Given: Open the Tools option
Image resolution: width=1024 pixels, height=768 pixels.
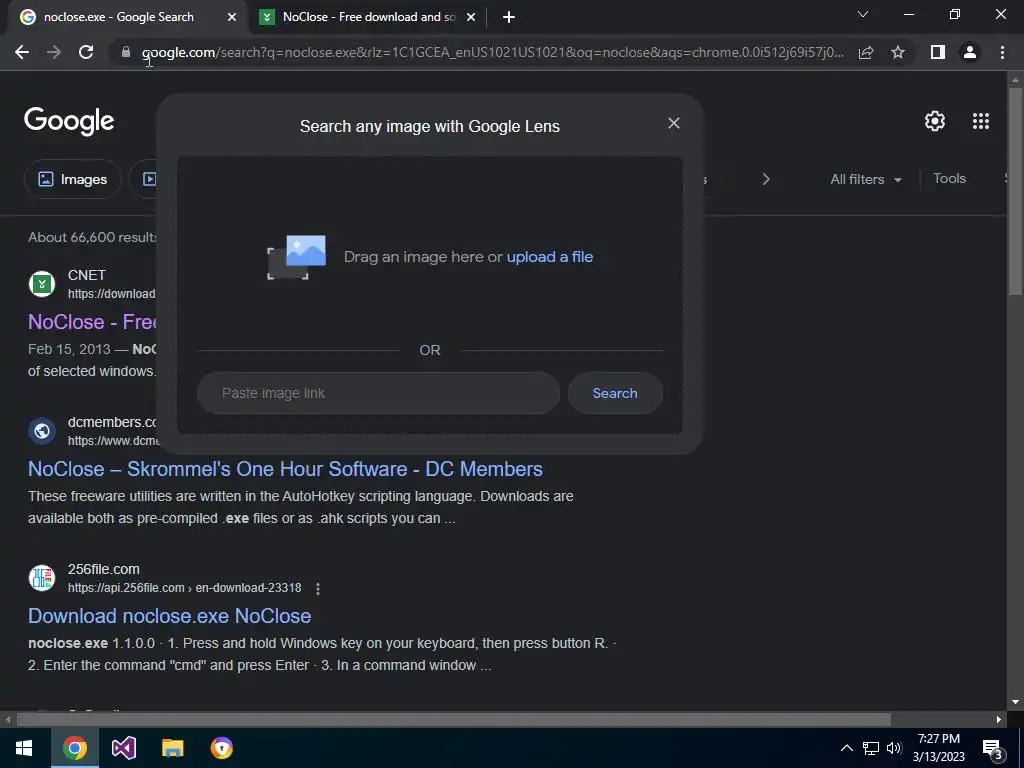Looking at the screenshot, I should (x=949, y=178).
